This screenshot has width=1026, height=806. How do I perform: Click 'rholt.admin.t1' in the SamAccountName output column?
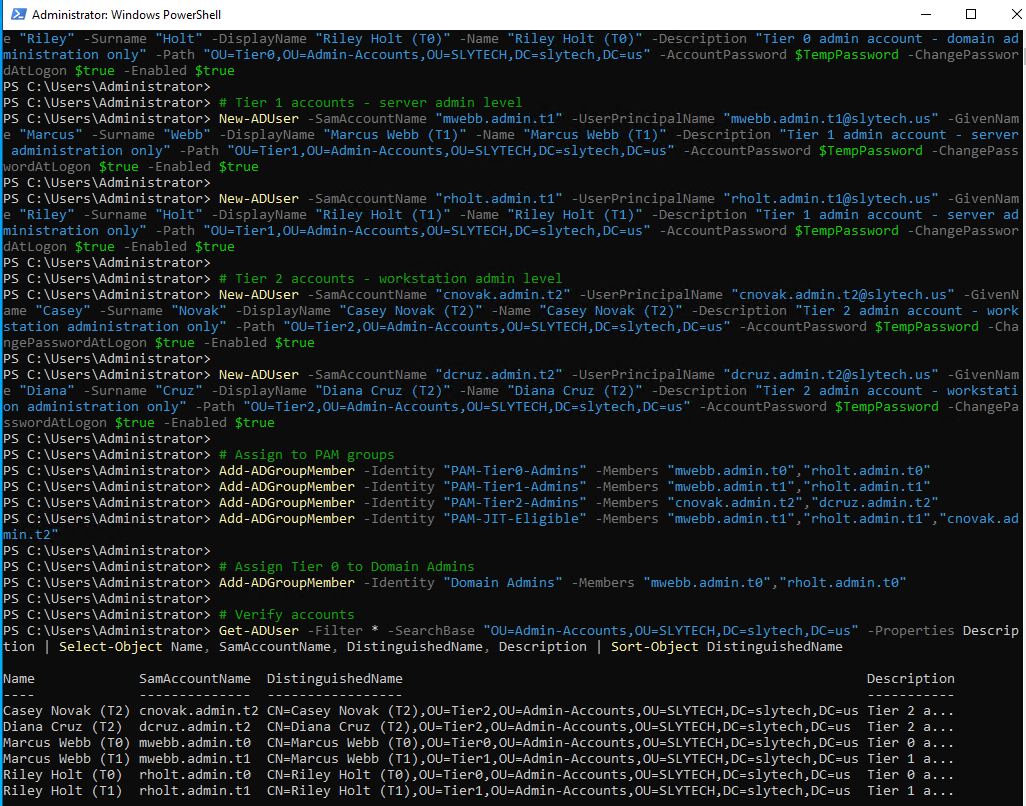point(194,791)
